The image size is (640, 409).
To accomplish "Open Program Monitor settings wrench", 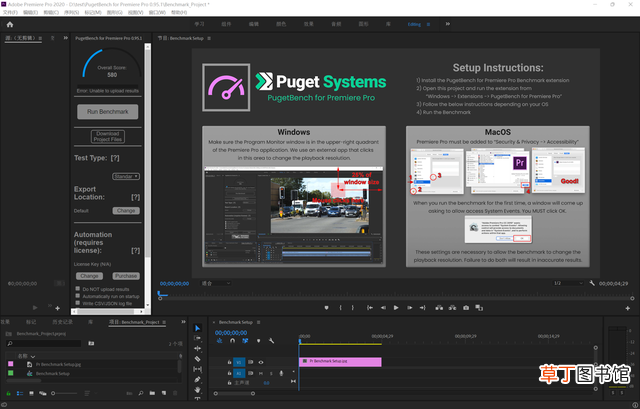I will pos(592,283).
